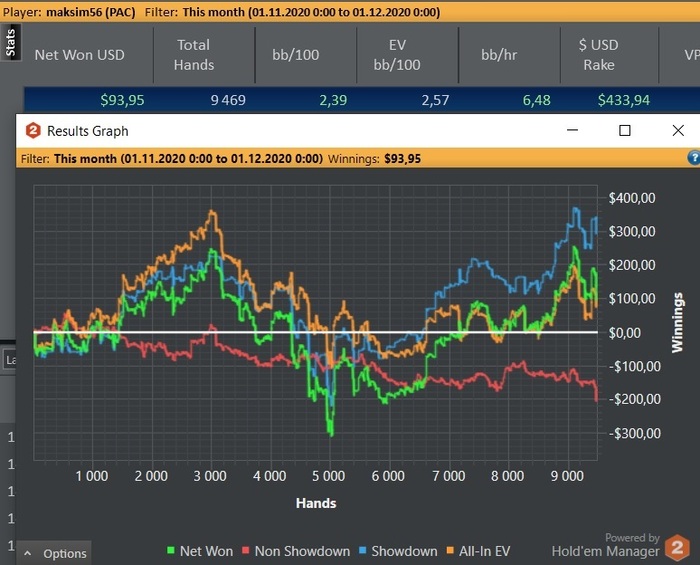Viewport: 700px width, 565px height.
Task: Open help via the blue question mark icon
Action: pos(693,158)
